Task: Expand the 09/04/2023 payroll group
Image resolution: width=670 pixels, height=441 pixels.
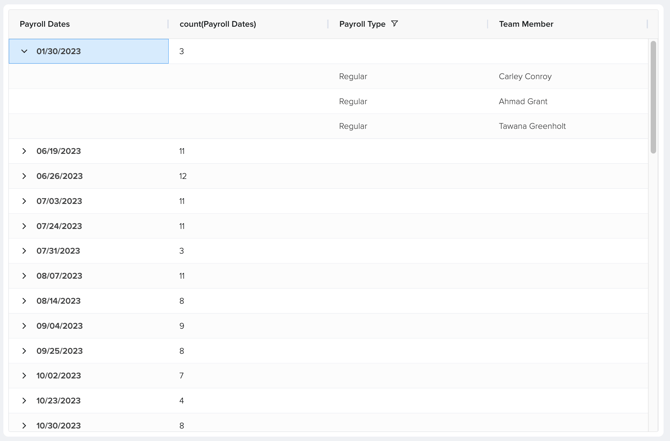Action: click(x=25, y=326)
